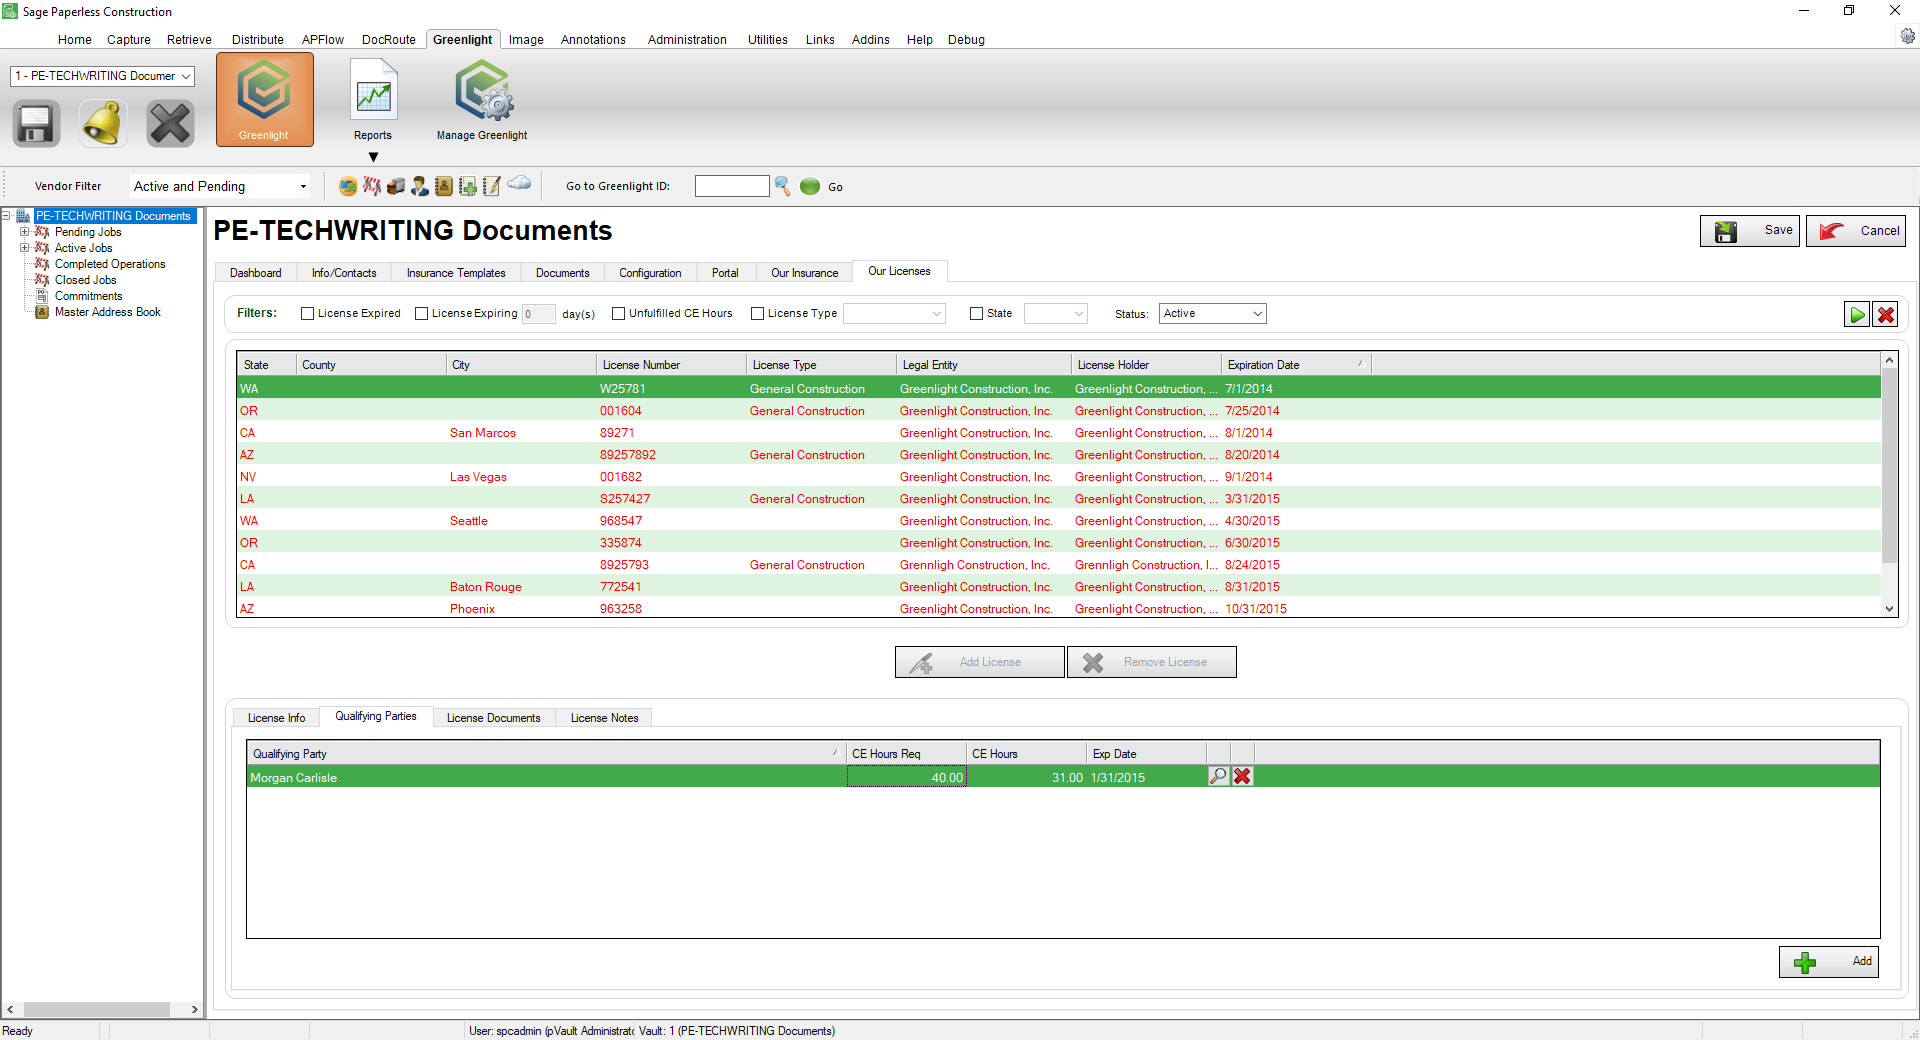Enable the Unfulfilled CE Hours filter
This screenshot has width=1920, height=1040.
coord(619,314)
